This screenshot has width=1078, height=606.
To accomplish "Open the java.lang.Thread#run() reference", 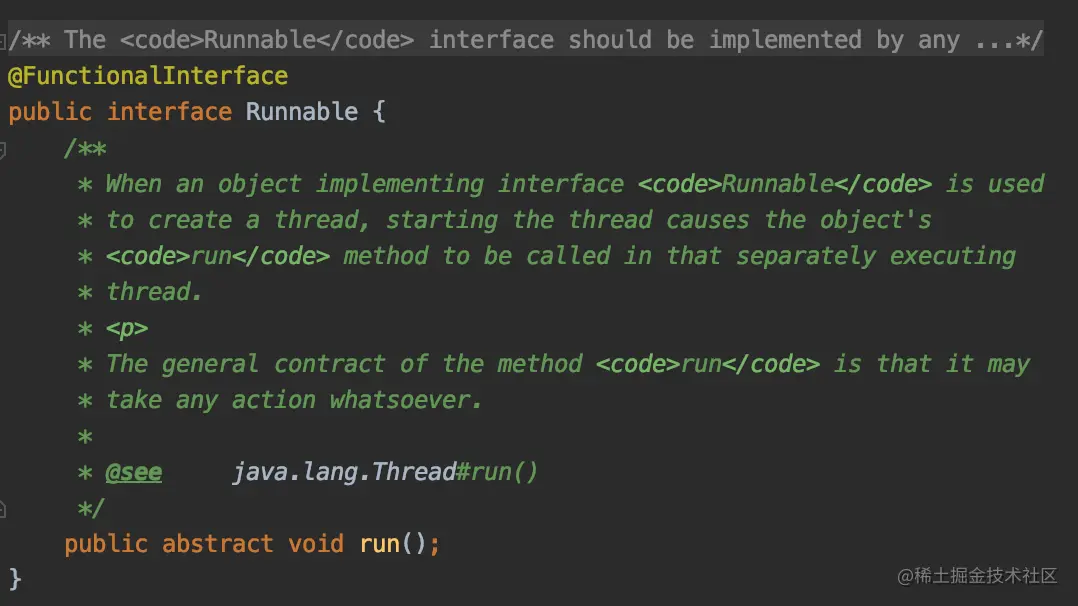I will 385,472.
